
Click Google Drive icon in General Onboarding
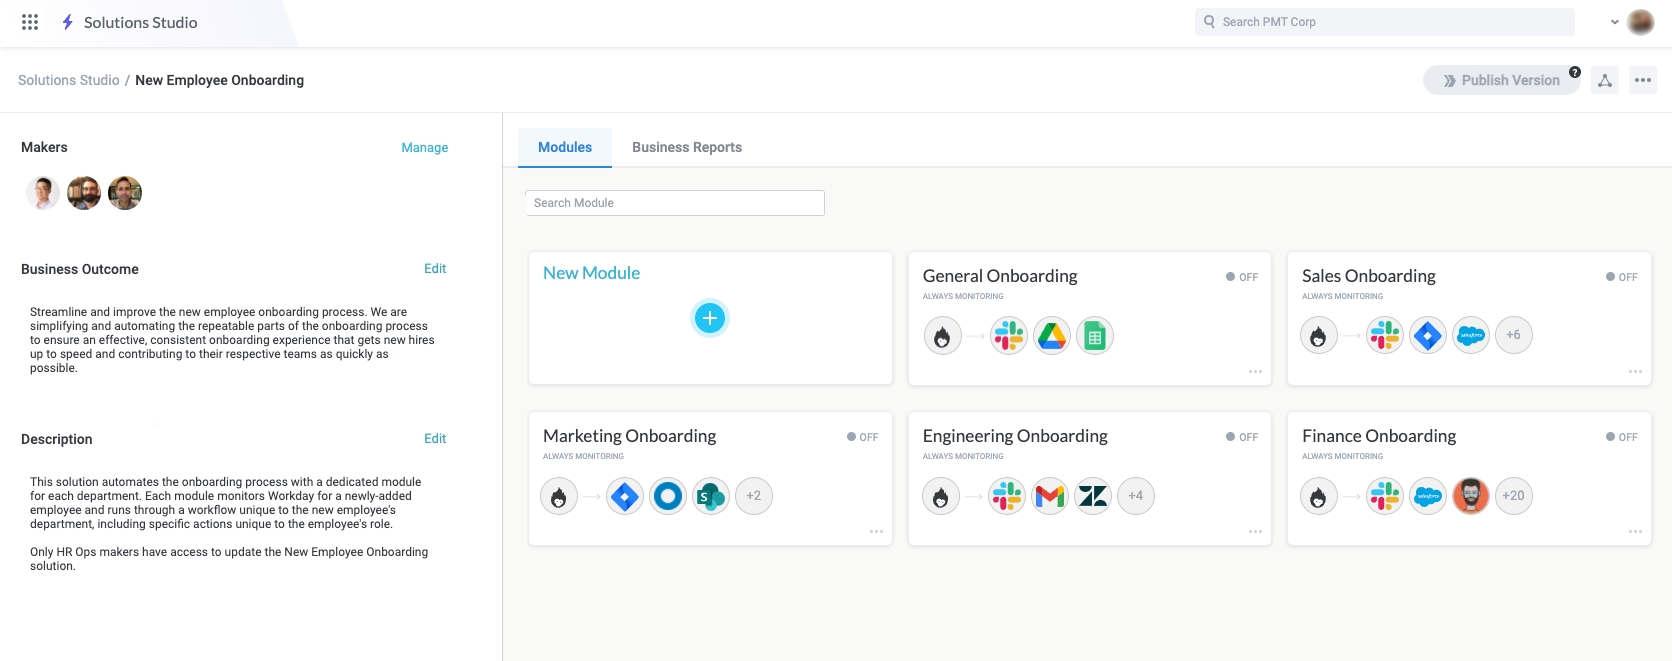pos(1052,336)
